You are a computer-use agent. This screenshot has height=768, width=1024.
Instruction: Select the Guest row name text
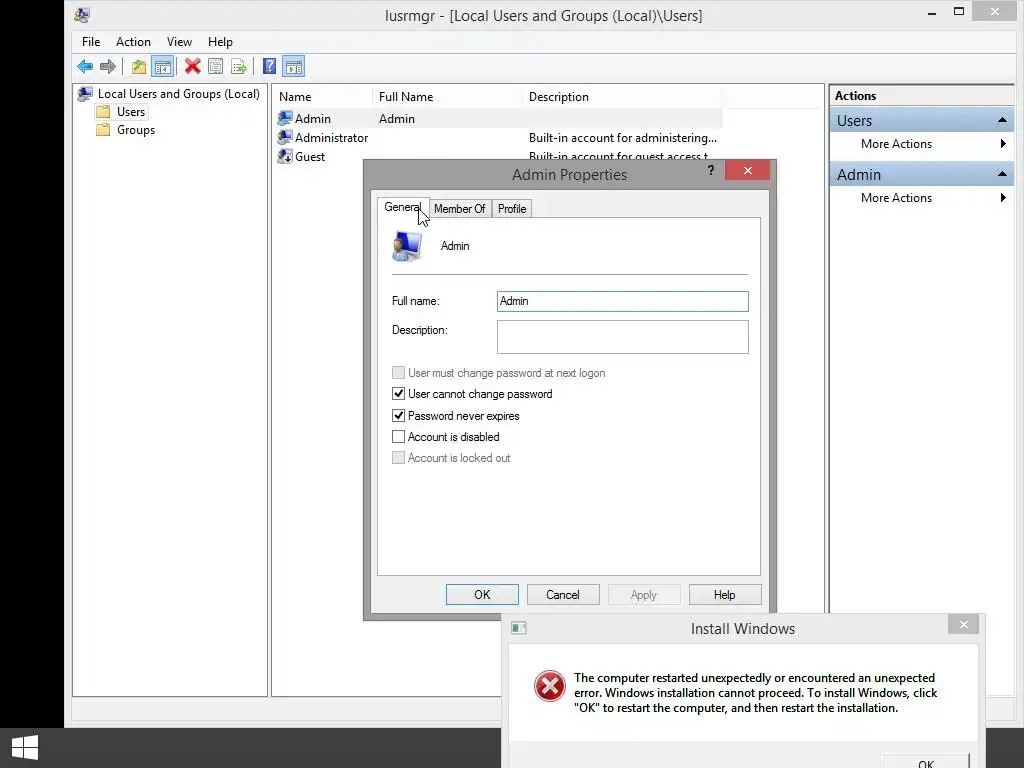[310, 157]
